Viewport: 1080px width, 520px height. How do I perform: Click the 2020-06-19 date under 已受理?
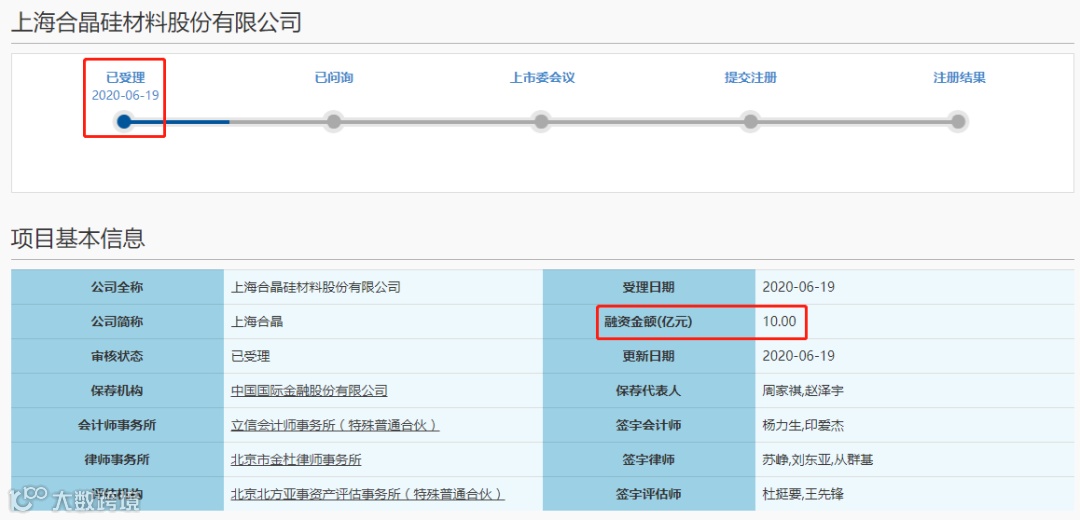click(x=125, y=96)
